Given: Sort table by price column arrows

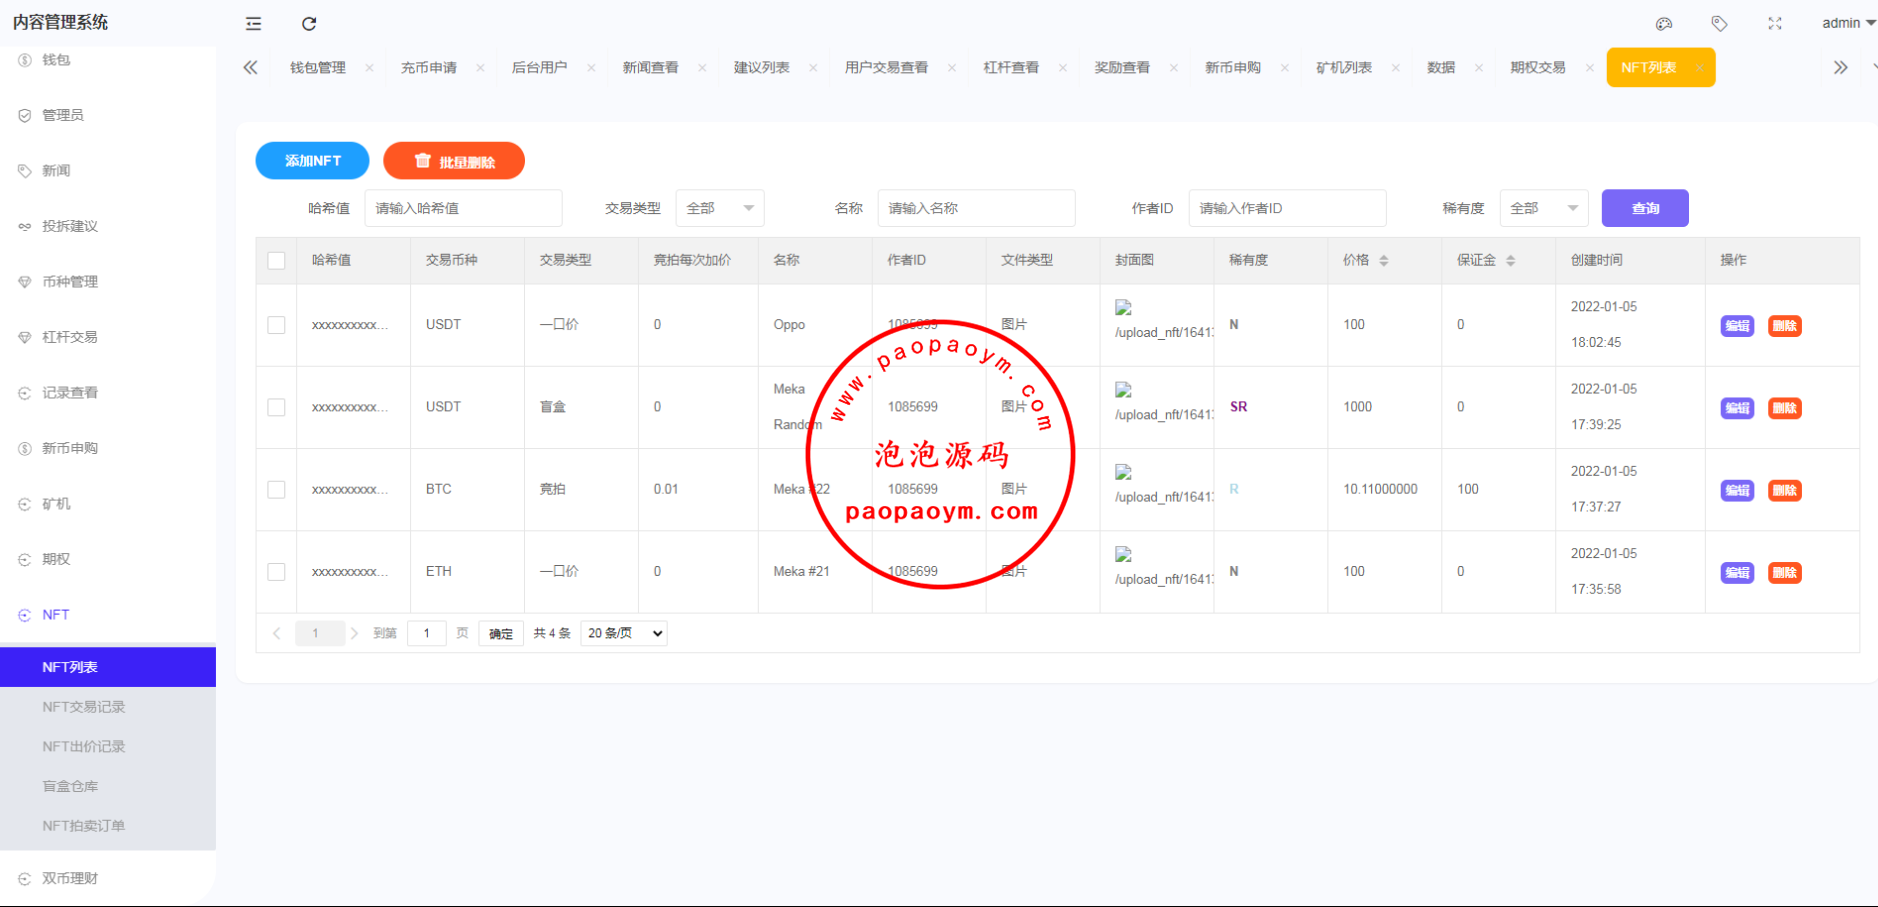Looking at the screenshot, I should [x=1384, y=260].
